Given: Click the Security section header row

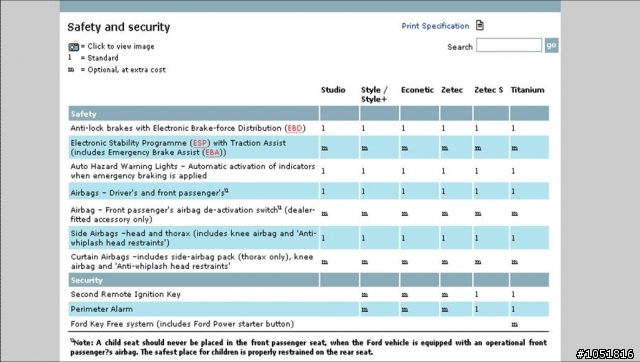Looking at the screenshot, I should (309, 280).
